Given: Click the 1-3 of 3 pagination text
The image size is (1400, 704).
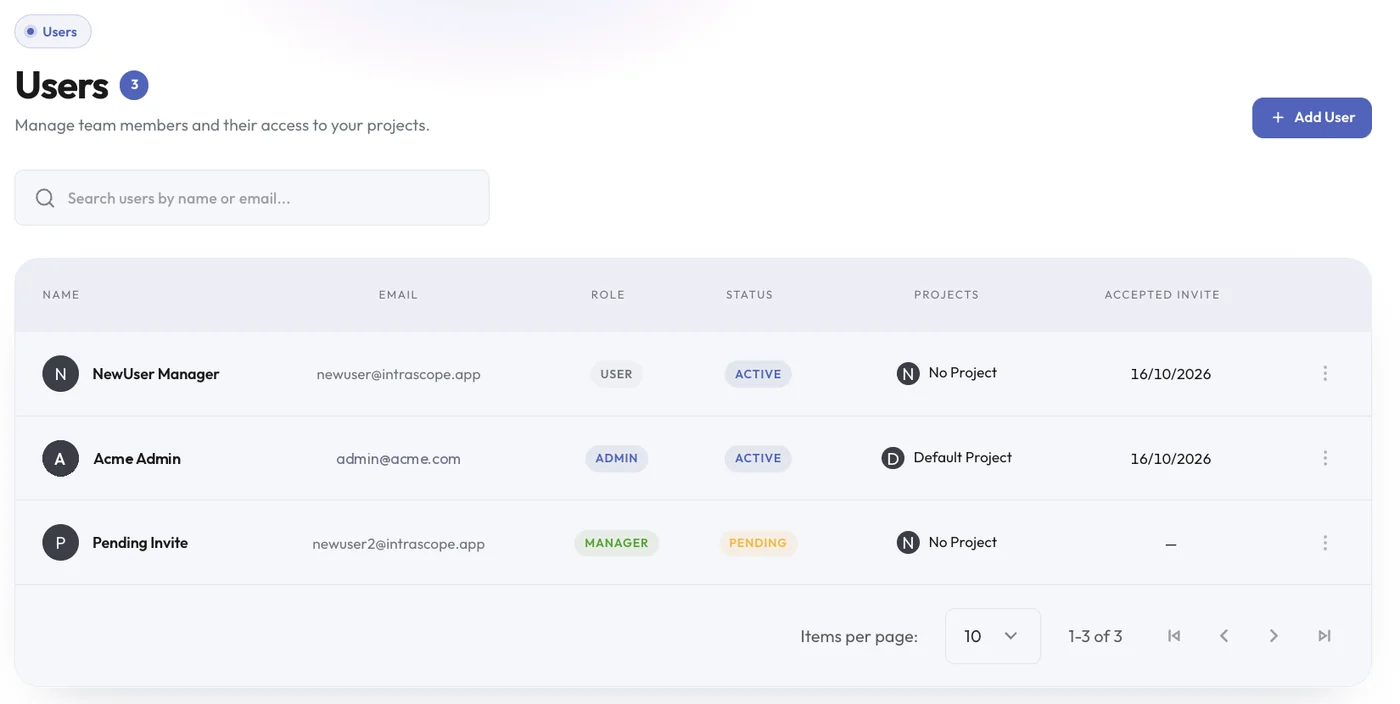Looking at the screenshot, I should [1095, 636].
